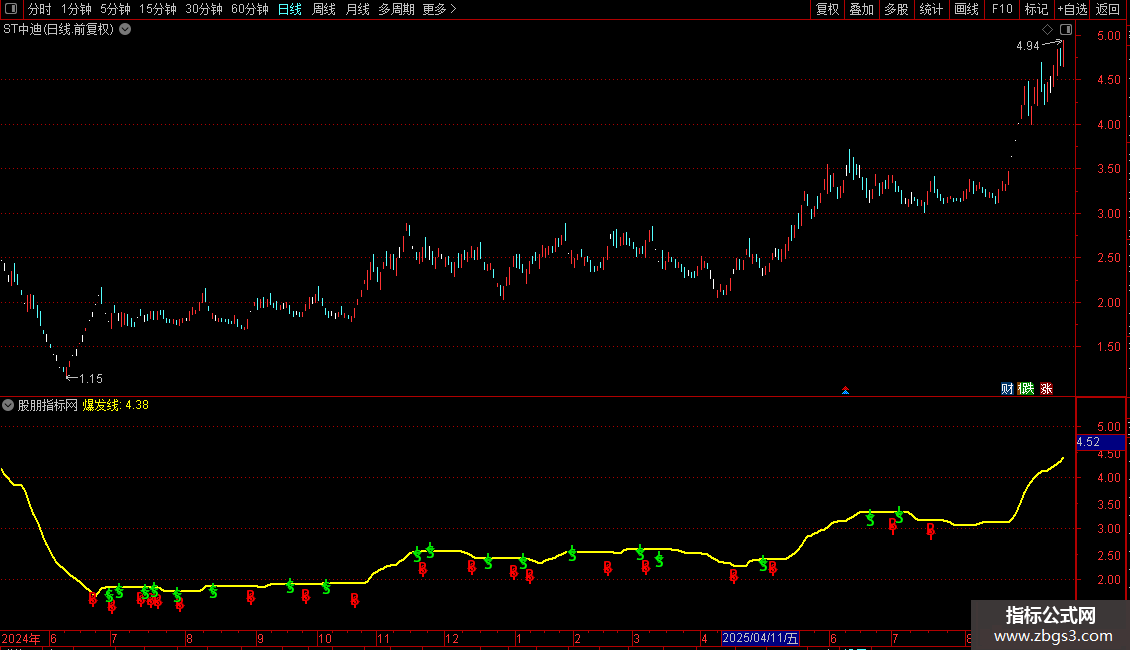This screenshot has width=1130, height=650.
Task: Click month 10 on the date axis
Action: 324,638
